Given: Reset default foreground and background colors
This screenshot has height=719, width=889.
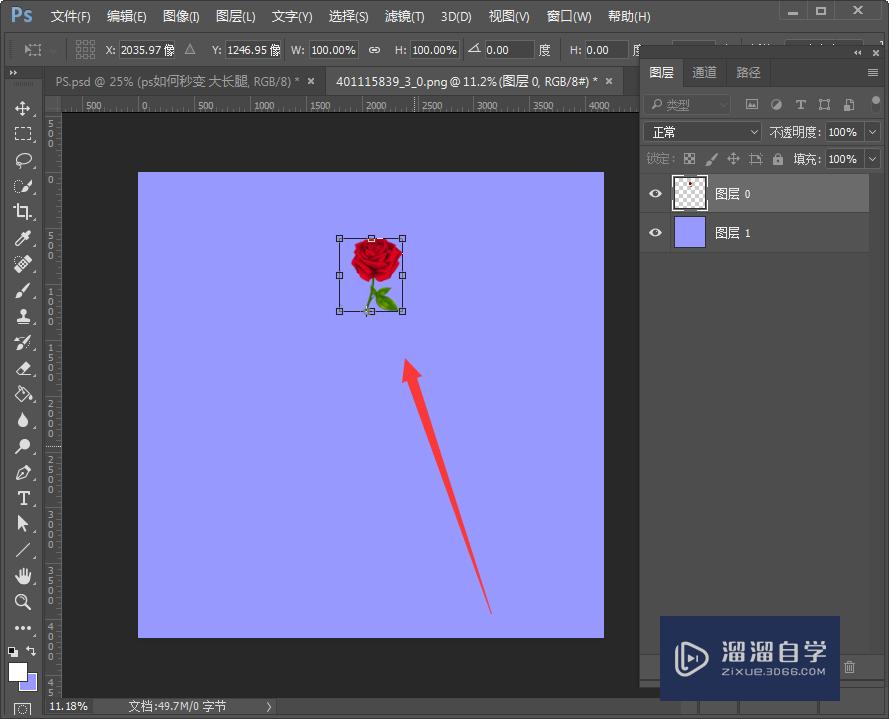Looking at the screenshot, I should (x=12, y=652).
